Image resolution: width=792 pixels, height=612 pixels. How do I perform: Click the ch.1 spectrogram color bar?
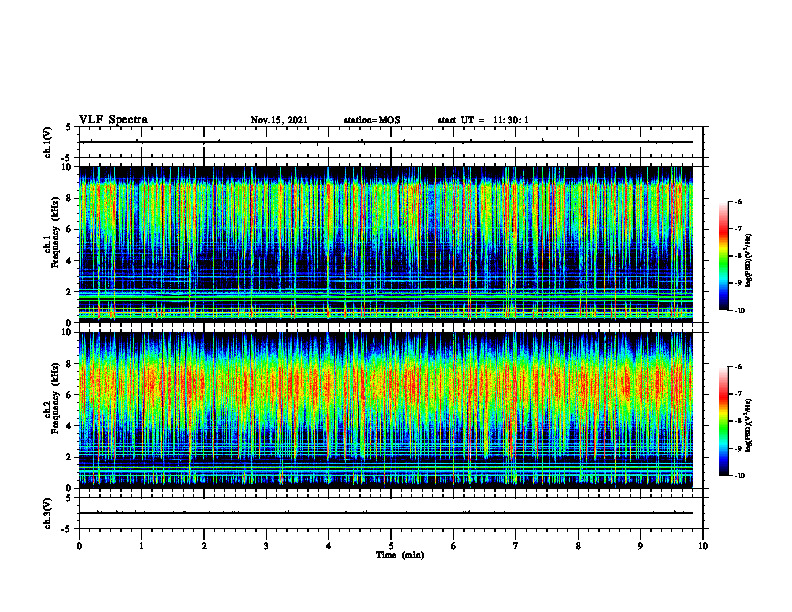pyautogui.click(x=723, y=256)
